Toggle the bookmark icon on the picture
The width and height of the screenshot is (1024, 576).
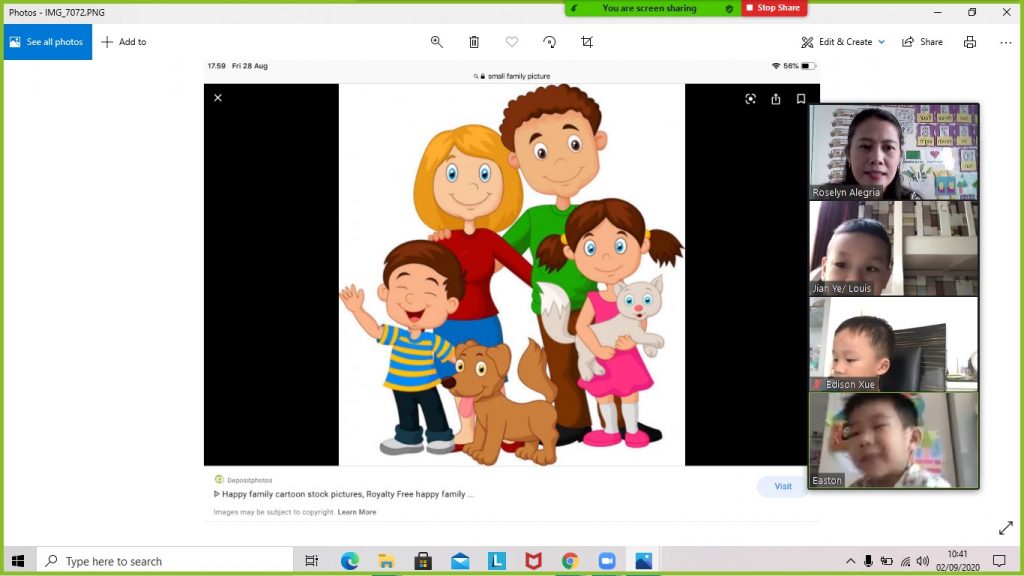[801, 99]
